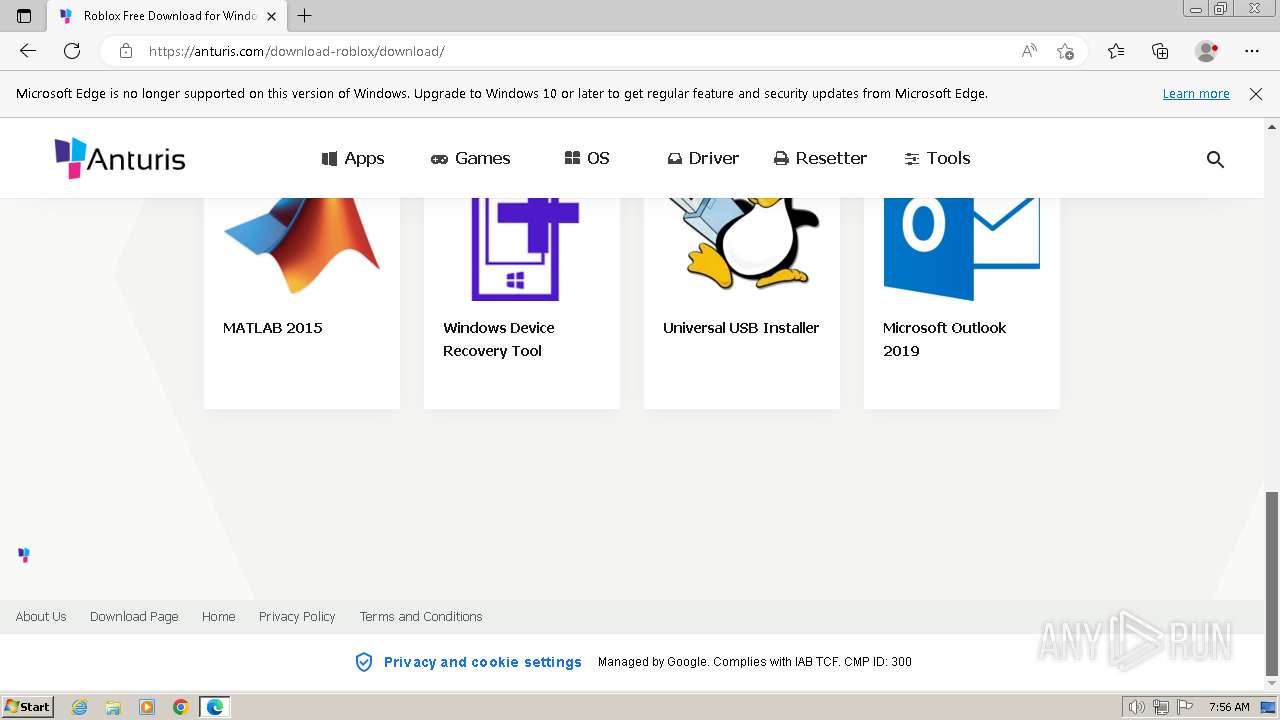Click MATLAB 2015 title link
The height and width of the screenshot is (720, 1280).
272,328
